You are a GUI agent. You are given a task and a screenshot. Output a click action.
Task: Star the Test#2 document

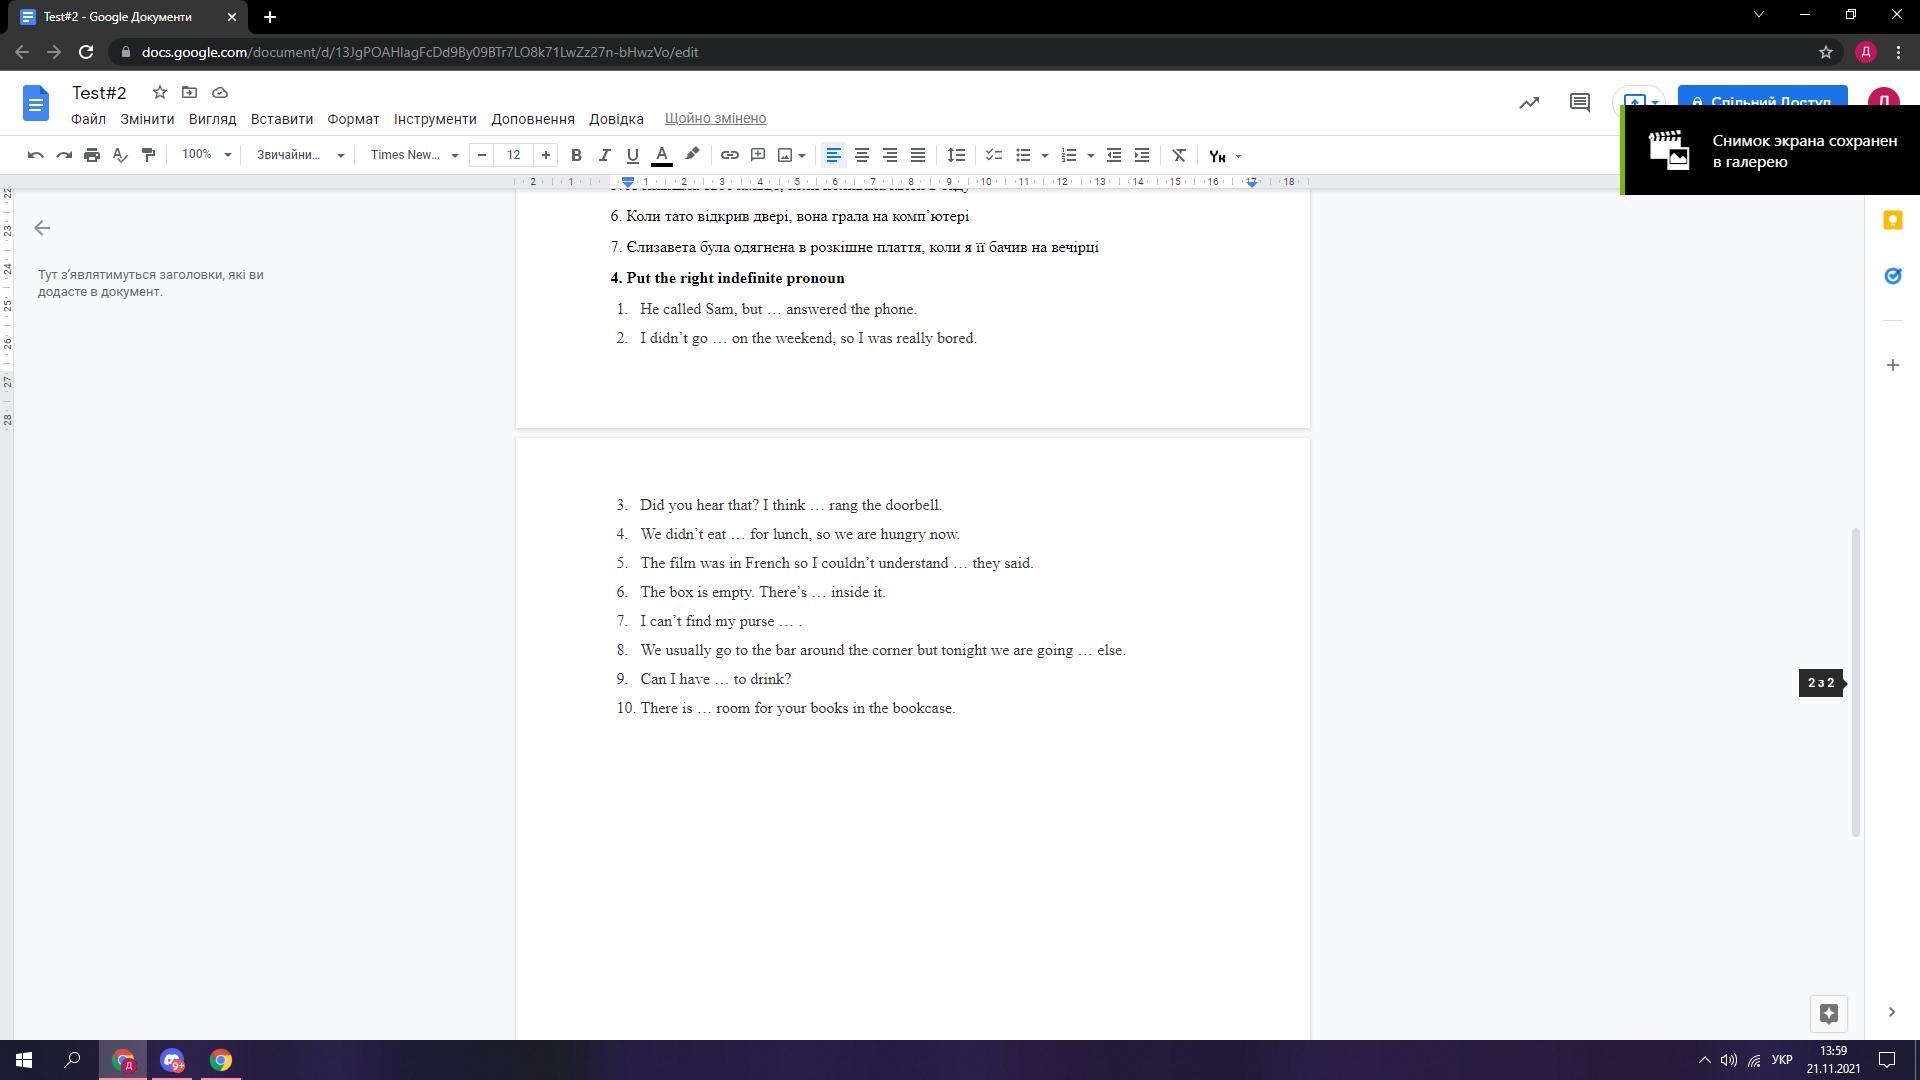pos(159,92)
